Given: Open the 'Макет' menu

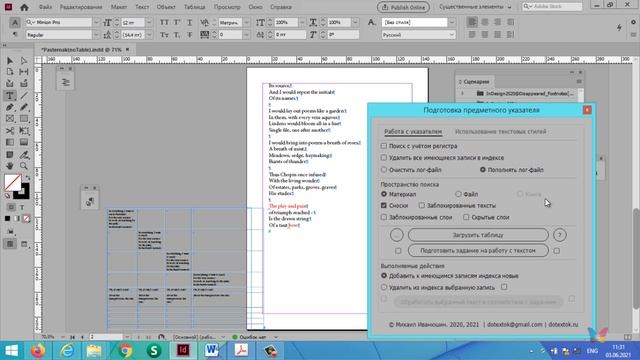Looking at the screenshot, I should 119,7.
